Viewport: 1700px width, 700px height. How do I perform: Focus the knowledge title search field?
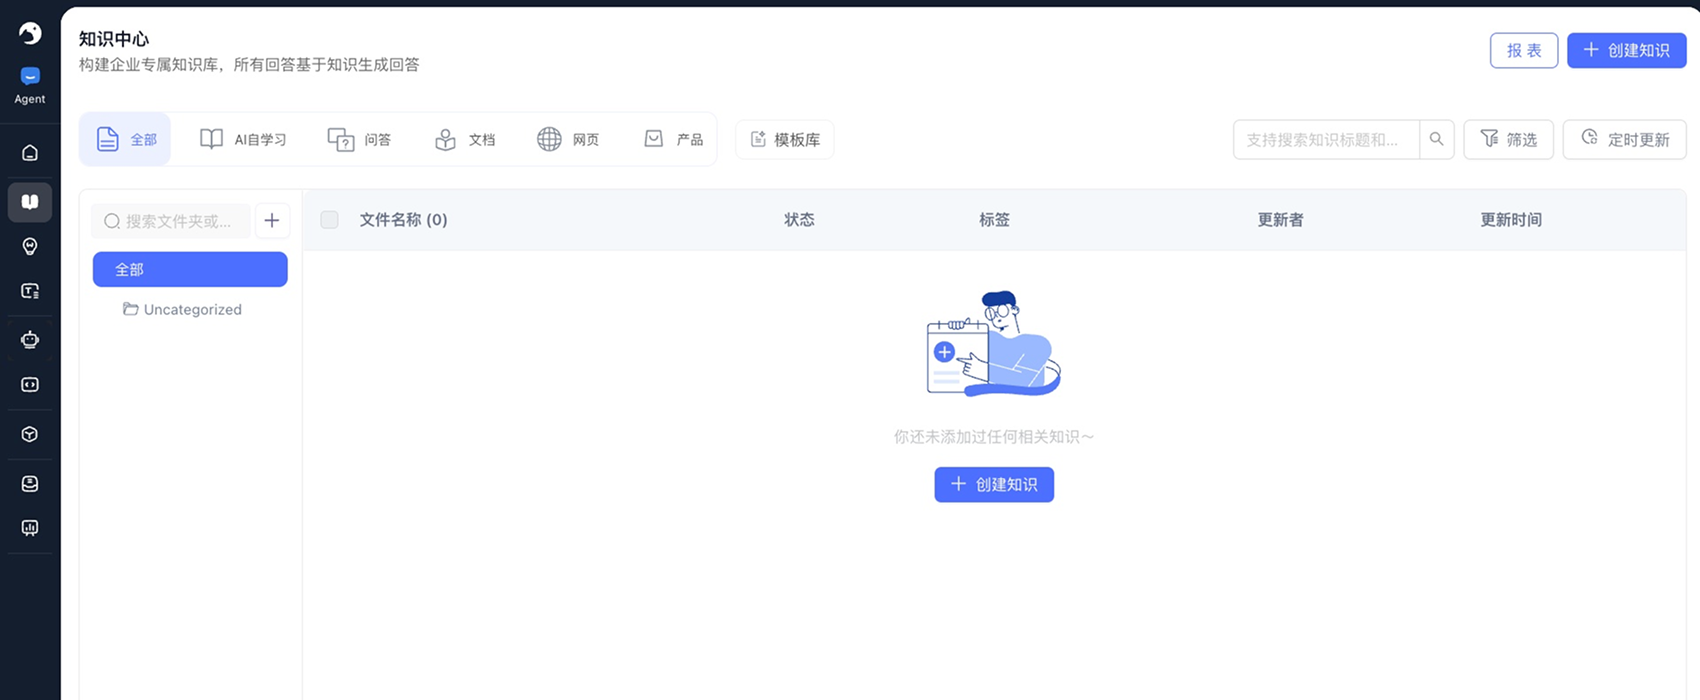pyautogui.click(x=1326, y=140)
